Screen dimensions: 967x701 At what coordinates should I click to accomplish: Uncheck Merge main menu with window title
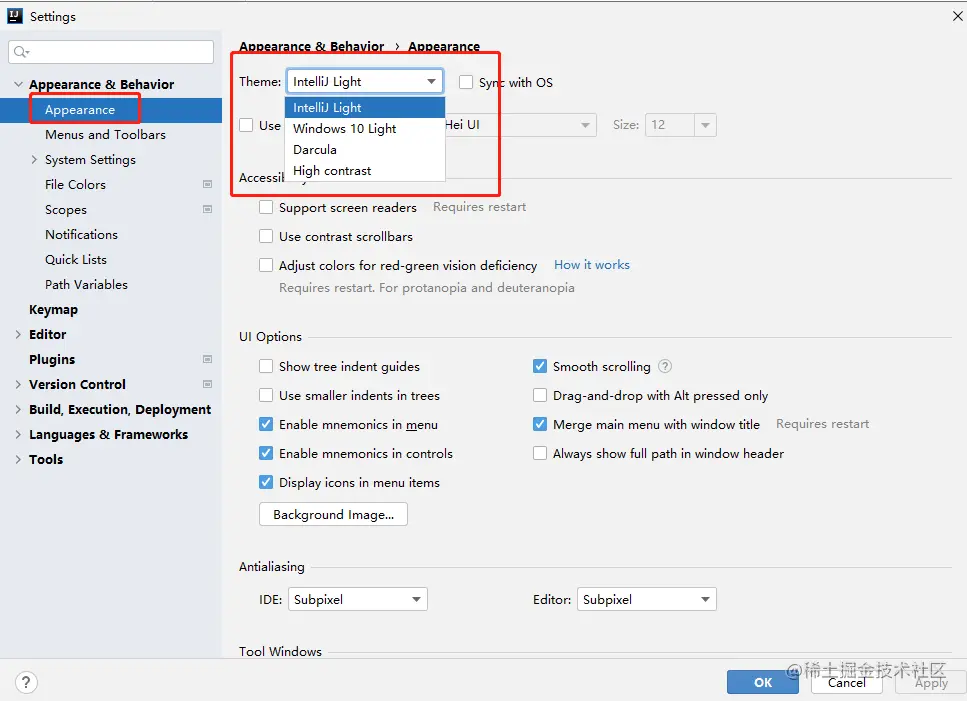tap(540, 424)
